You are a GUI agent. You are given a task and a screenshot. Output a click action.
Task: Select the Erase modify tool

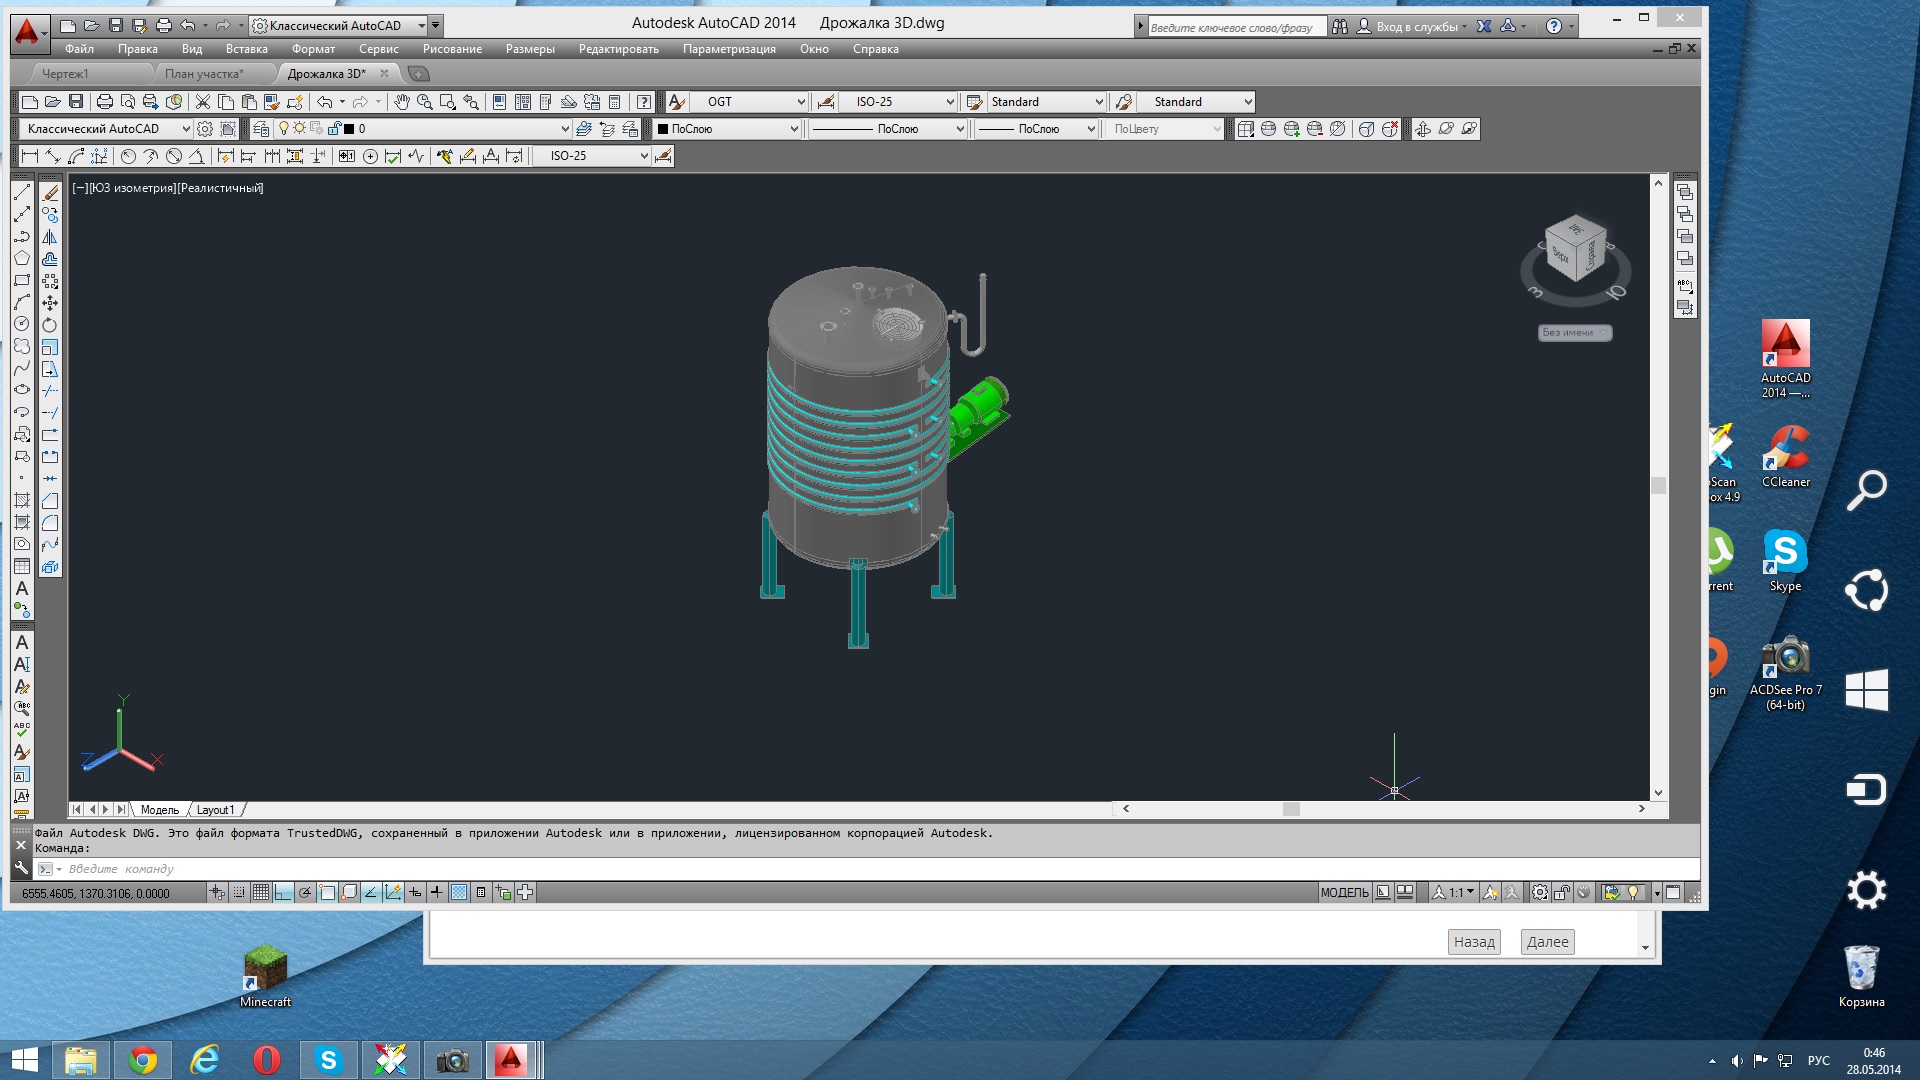tap(50, 192)
